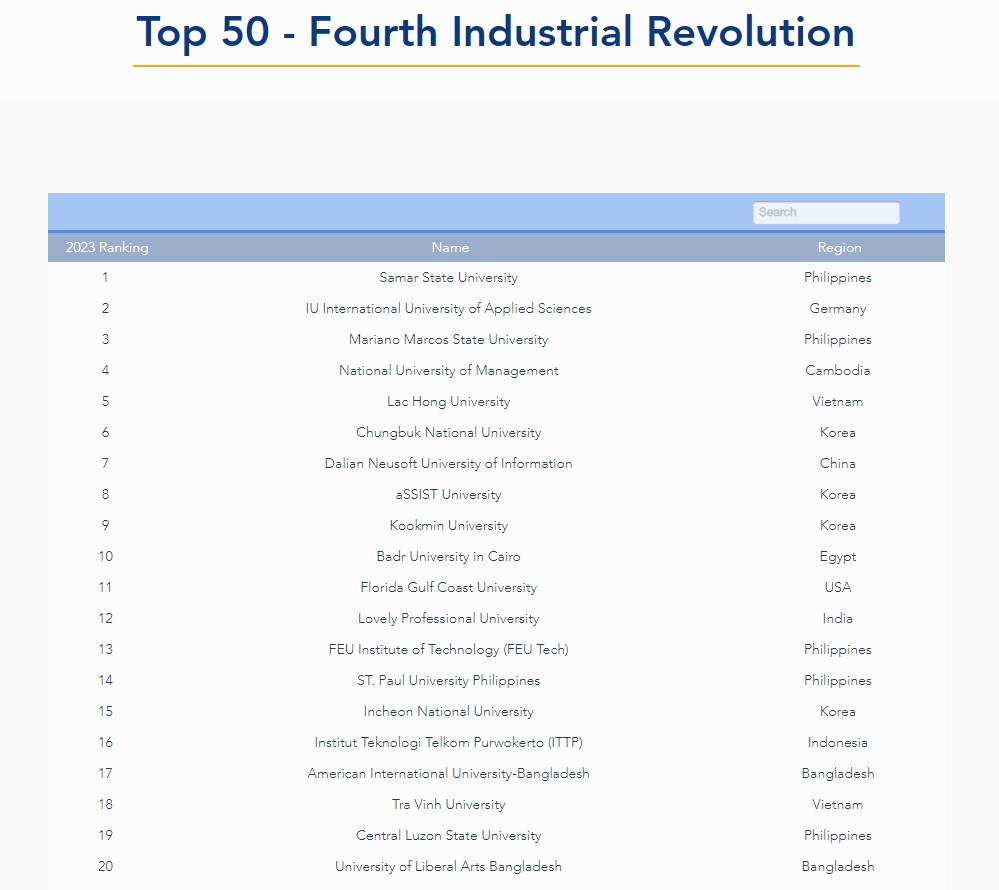999x890 pixels.
Task: Select the Lac Hong University row
Action: coord(448,402)
